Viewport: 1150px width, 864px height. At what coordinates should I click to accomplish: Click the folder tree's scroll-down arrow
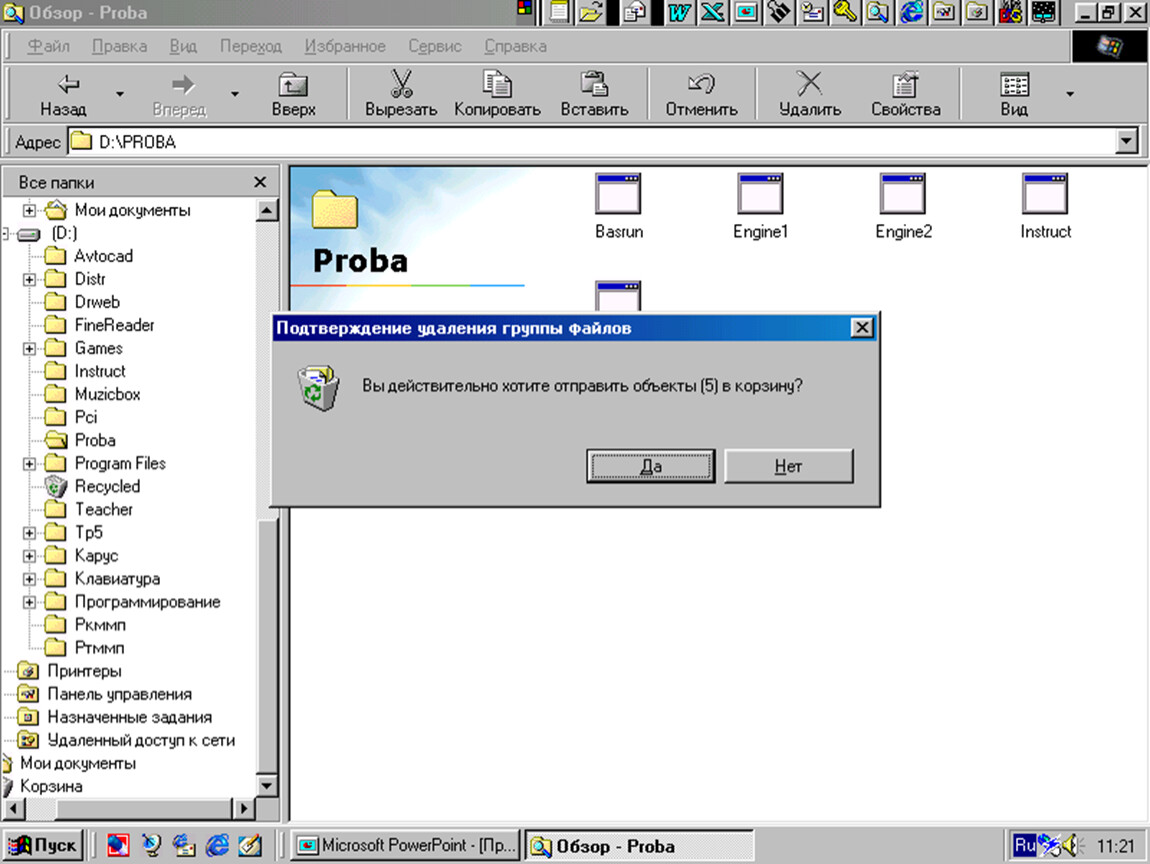266,786
